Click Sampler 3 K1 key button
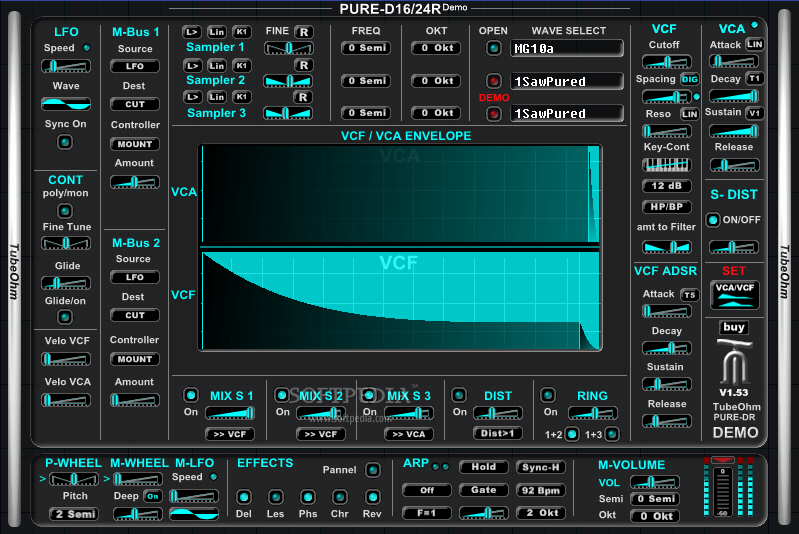 pos(242,97)
